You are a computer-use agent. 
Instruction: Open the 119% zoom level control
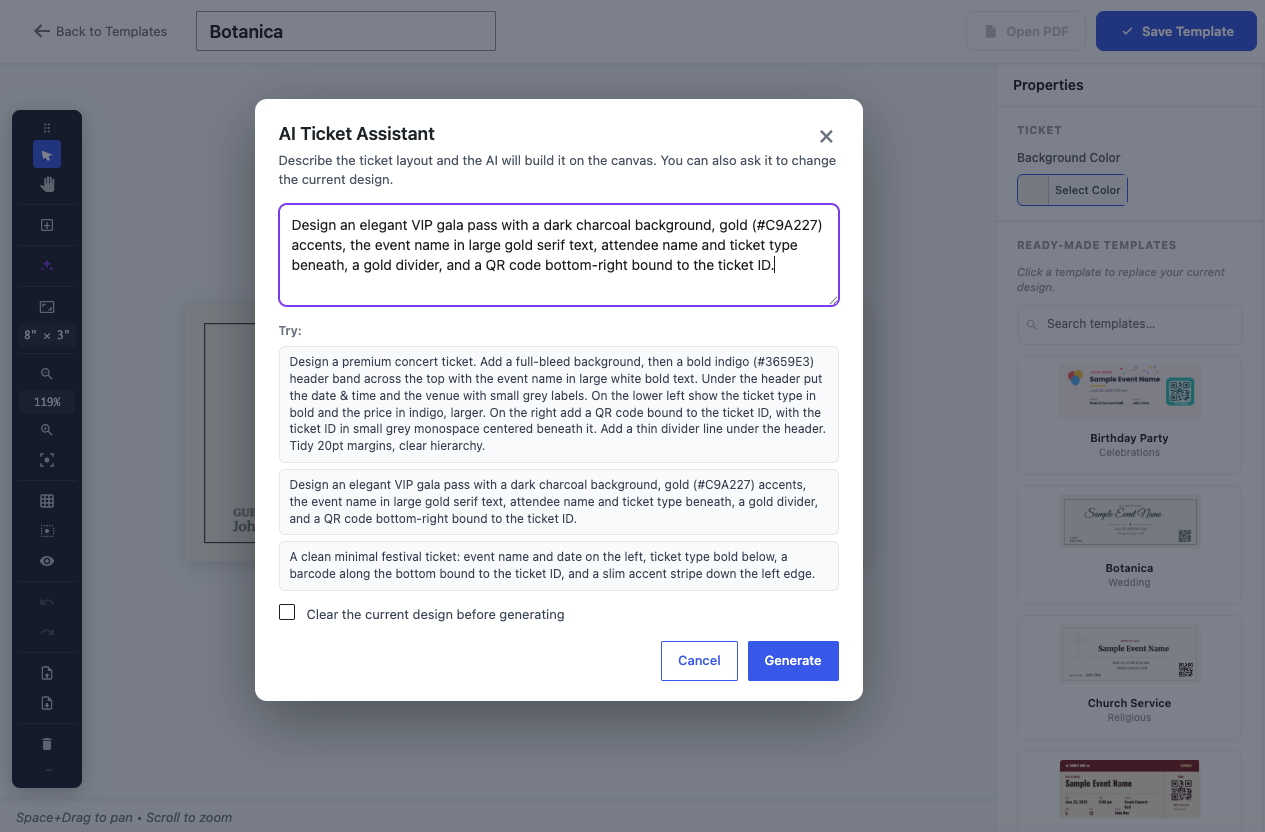pos(46,402)
